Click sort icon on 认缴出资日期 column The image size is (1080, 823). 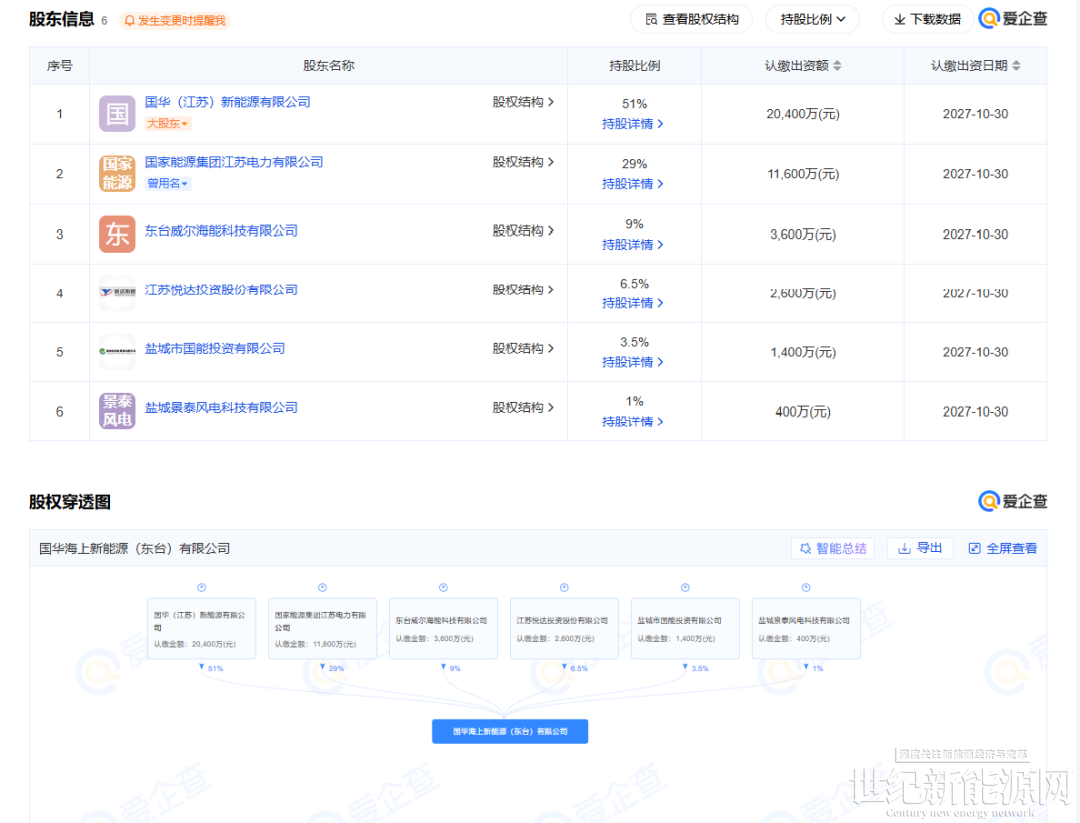(x=1016, y=66)
